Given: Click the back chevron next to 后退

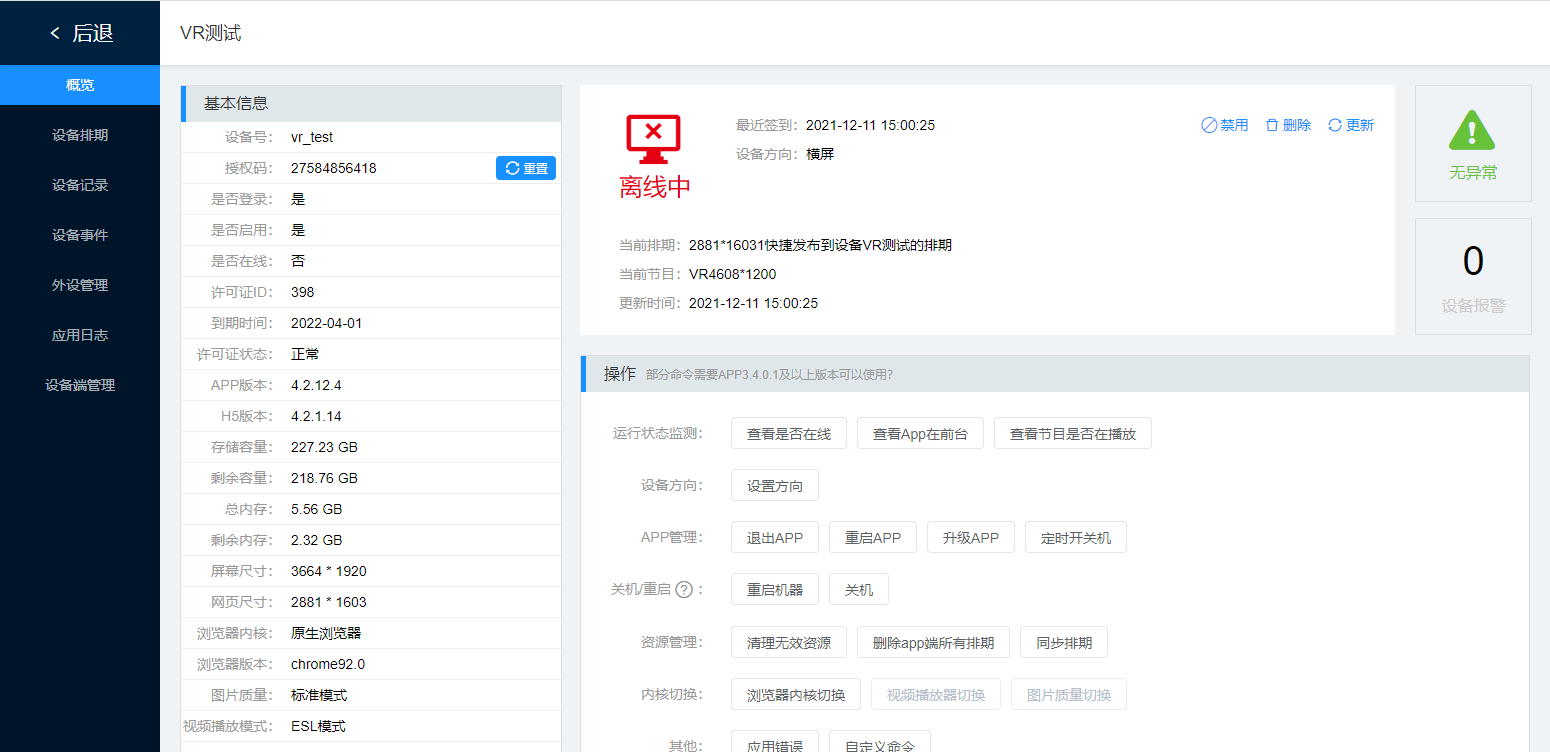Looking at the screenshot, I should coord(55,33).
